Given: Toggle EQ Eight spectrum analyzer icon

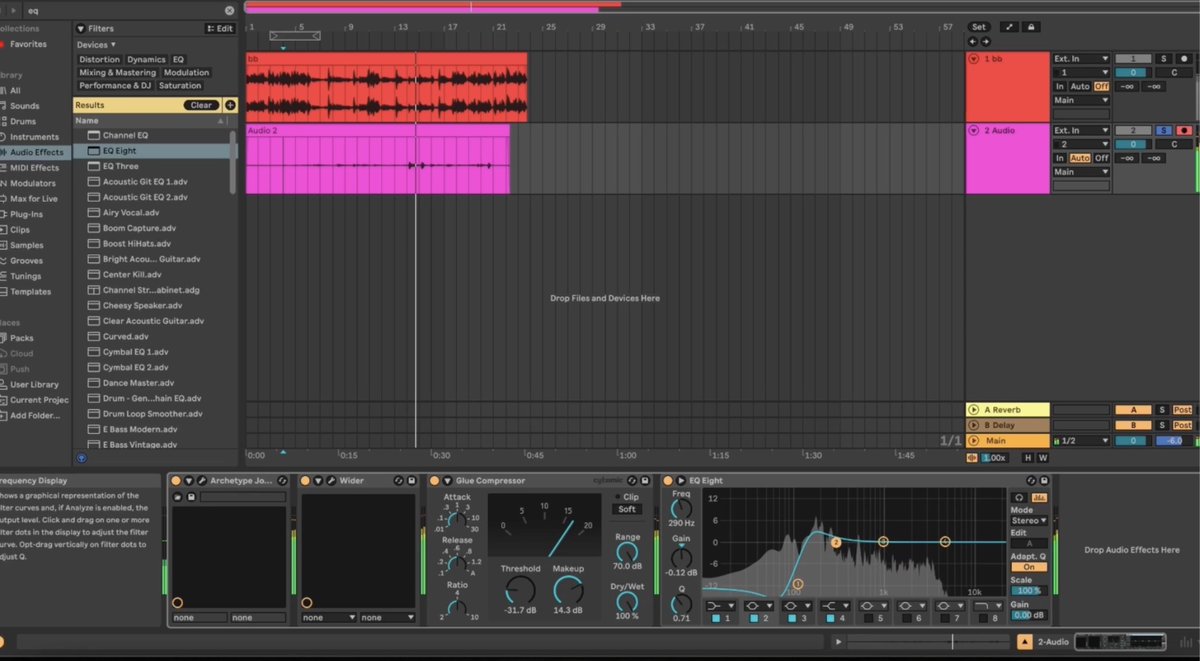Looking at the screenshot, I should (x=1039, y=497).
